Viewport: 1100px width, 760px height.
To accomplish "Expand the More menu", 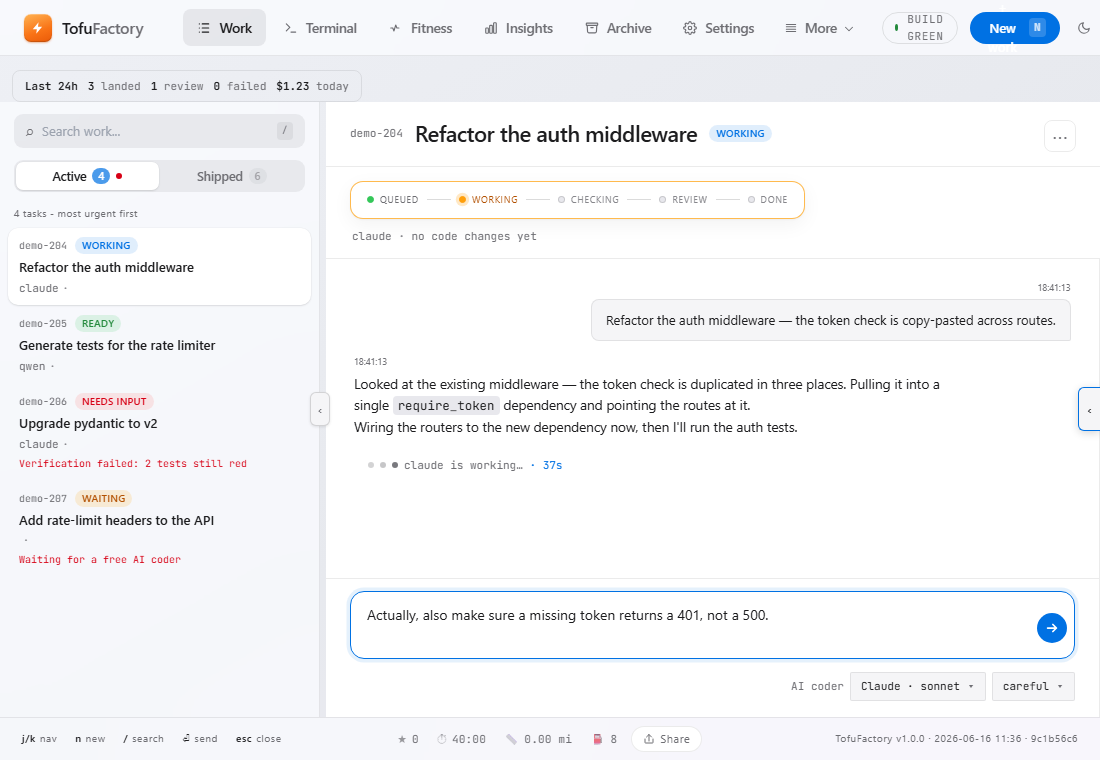I will click(x=819, y=28).
